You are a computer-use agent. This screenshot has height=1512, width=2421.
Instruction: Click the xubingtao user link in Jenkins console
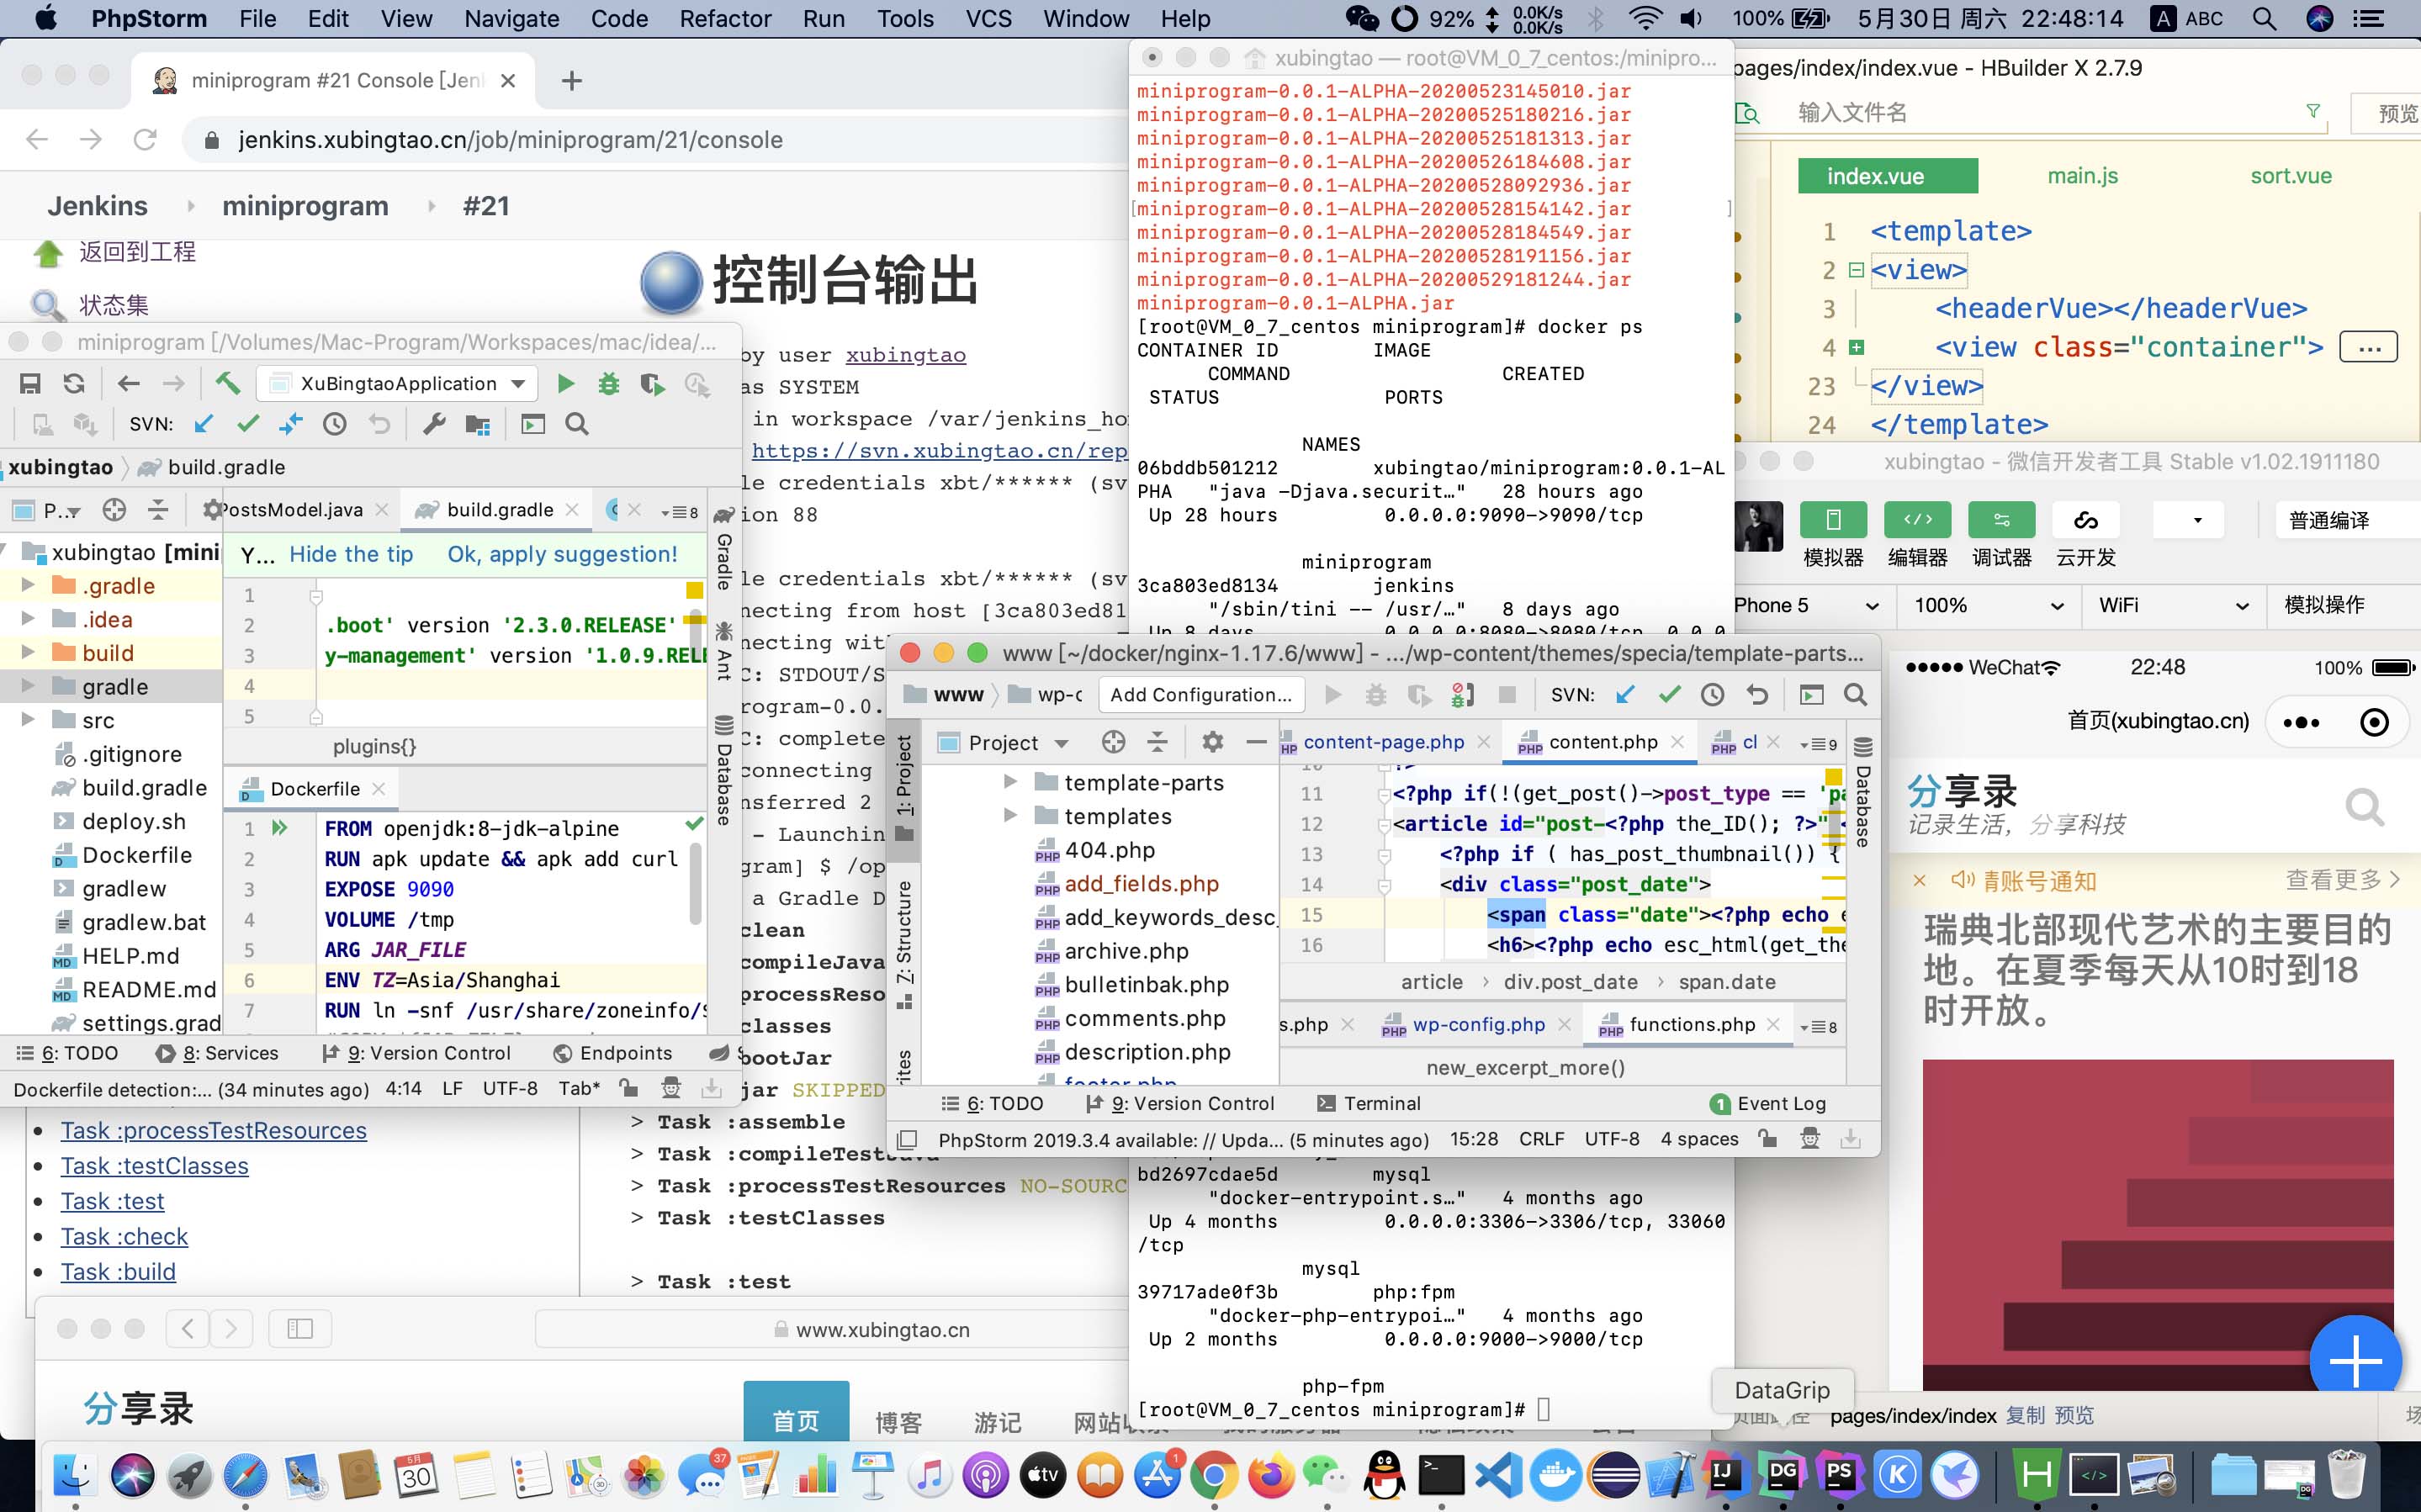pos(905,355)
